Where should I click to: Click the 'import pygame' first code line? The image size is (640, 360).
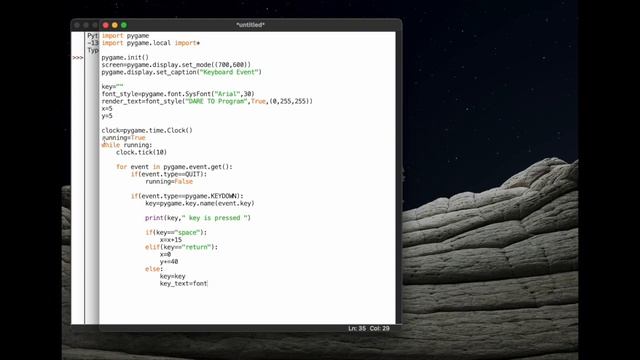coord(125,36)
